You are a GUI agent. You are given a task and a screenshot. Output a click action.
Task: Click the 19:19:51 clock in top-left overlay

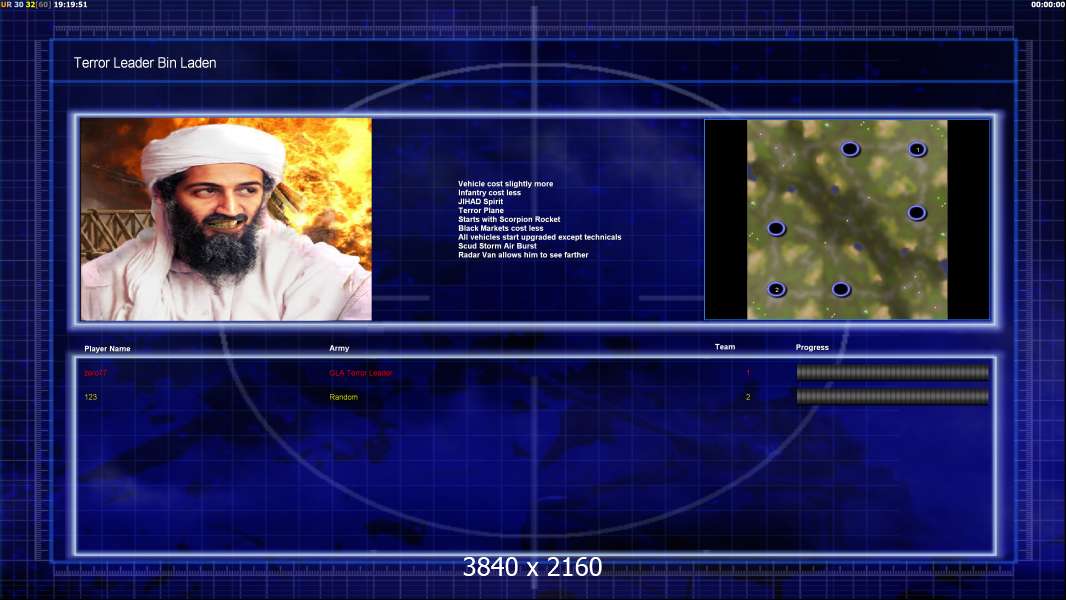click(x=70, y=5)
